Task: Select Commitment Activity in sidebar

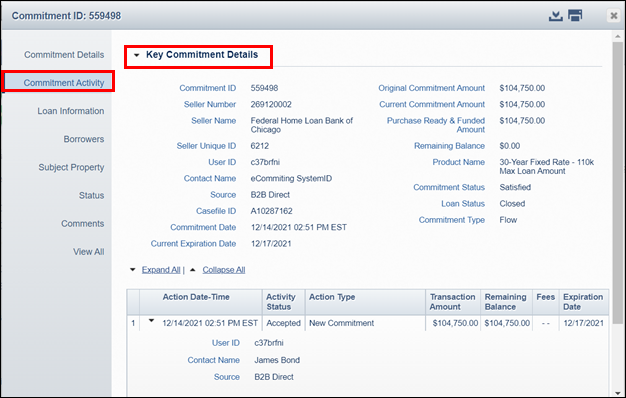Action: (58, 82)
